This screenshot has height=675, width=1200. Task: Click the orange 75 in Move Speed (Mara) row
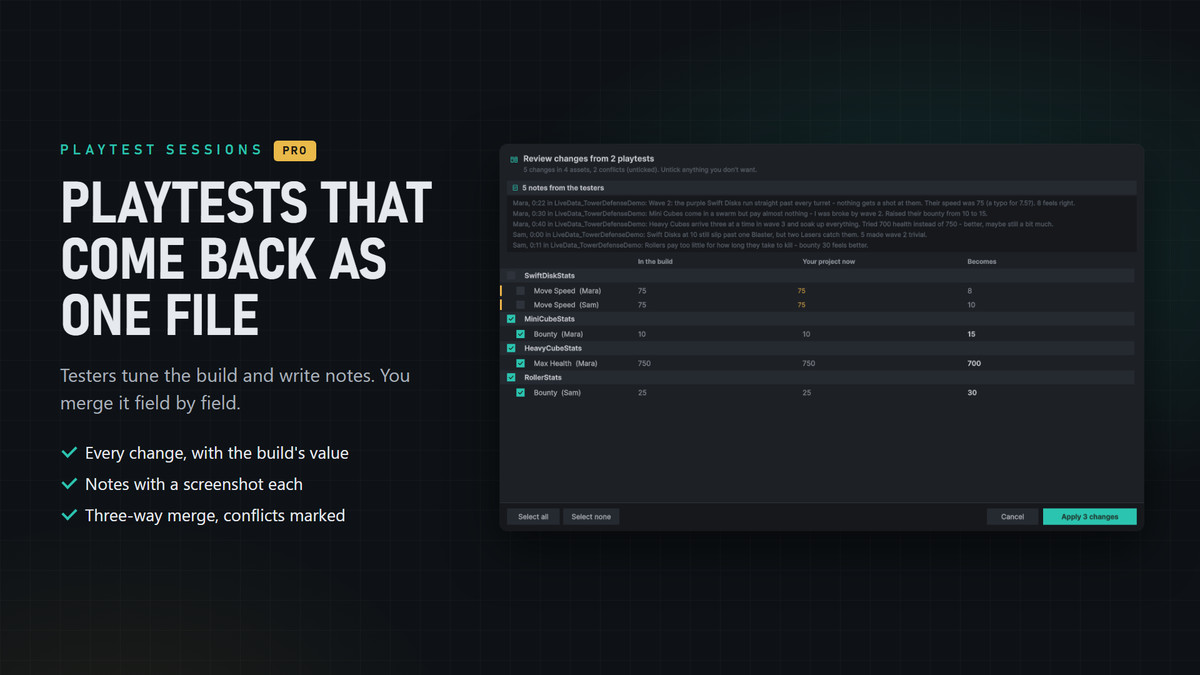pyautogui.click(x=801, y=290)
